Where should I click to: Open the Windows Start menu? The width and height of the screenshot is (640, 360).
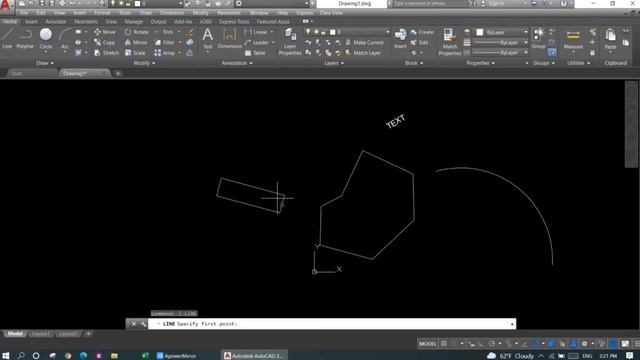pyautogui.click(x=6, y=356)
